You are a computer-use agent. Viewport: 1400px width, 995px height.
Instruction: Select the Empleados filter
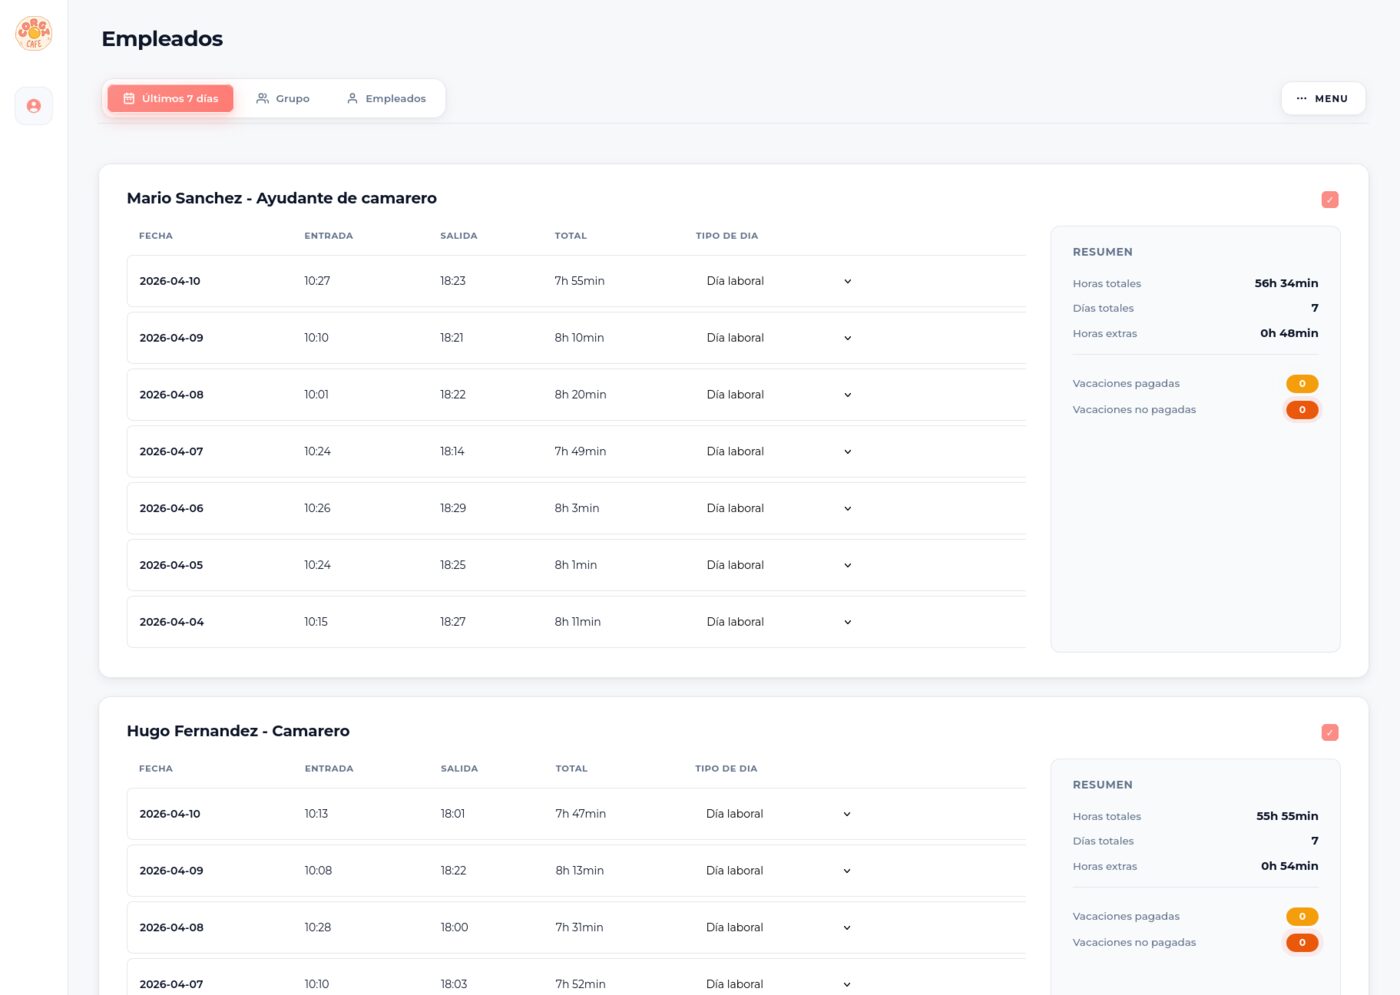tap(386, 98)
